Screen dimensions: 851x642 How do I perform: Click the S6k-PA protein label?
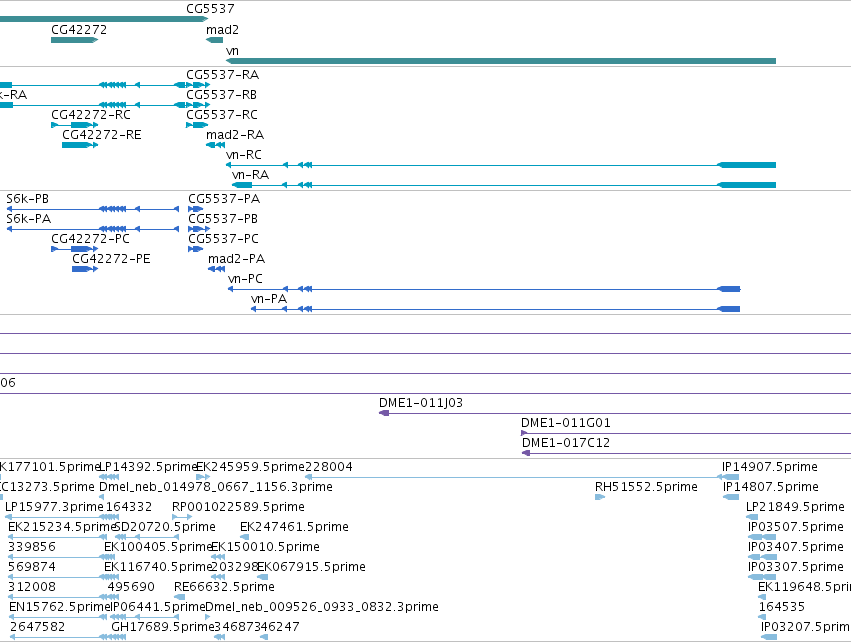pos(28,219)
